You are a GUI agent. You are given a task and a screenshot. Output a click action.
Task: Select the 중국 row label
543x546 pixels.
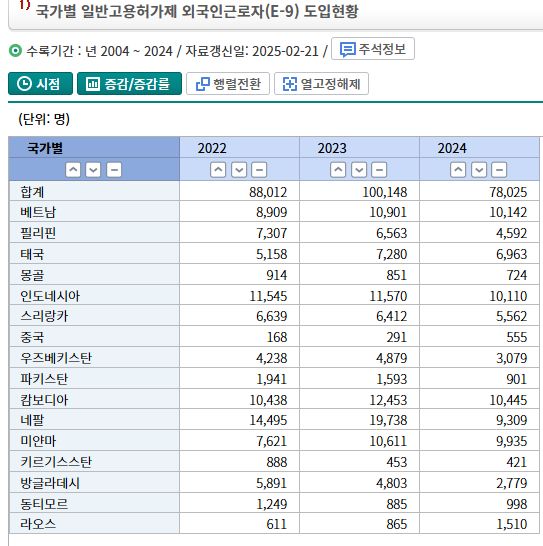pyautogui.click(x=32, y=337)
